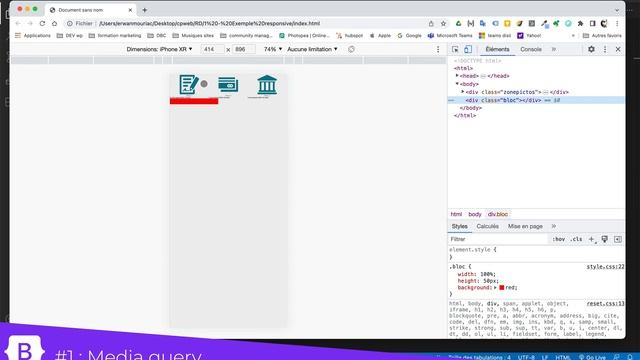Open device toolbar more options menu

click(x=438, y=49)
